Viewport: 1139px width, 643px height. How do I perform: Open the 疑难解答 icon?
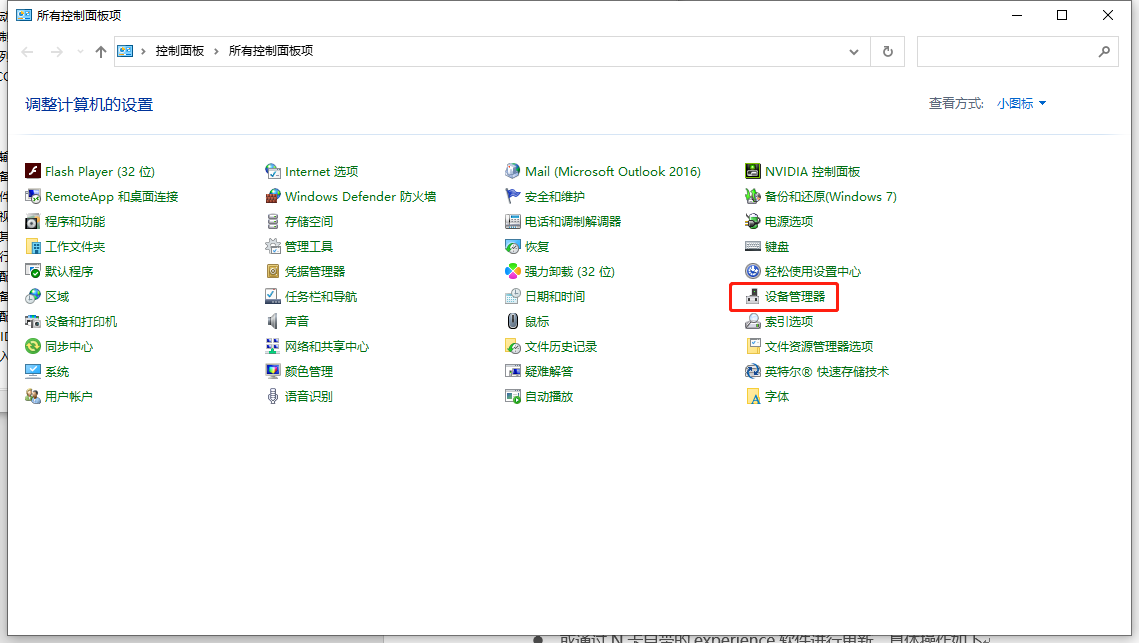[513, 371]
